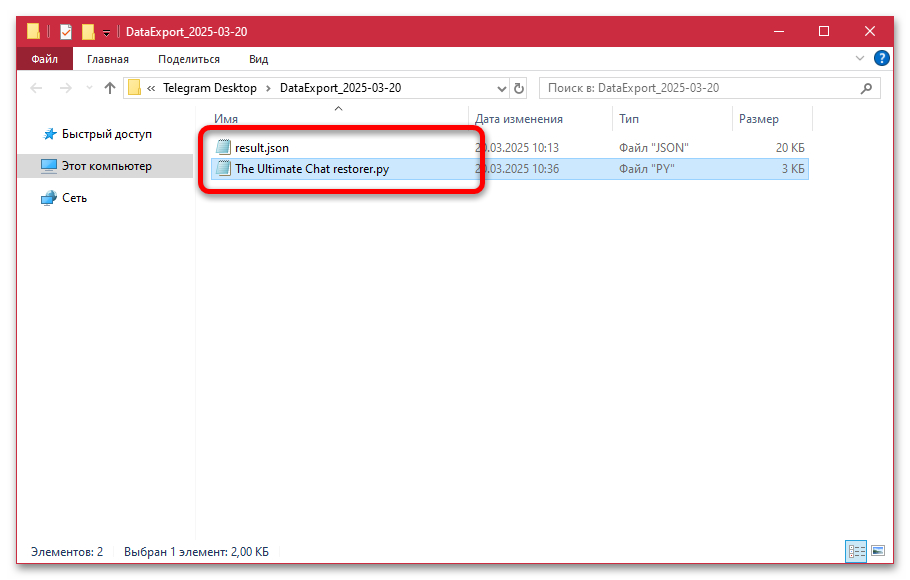Viewport: 910px width, 580px height.
Task: Open the recent locations dropdown arrow
Action: pos(88,88)
